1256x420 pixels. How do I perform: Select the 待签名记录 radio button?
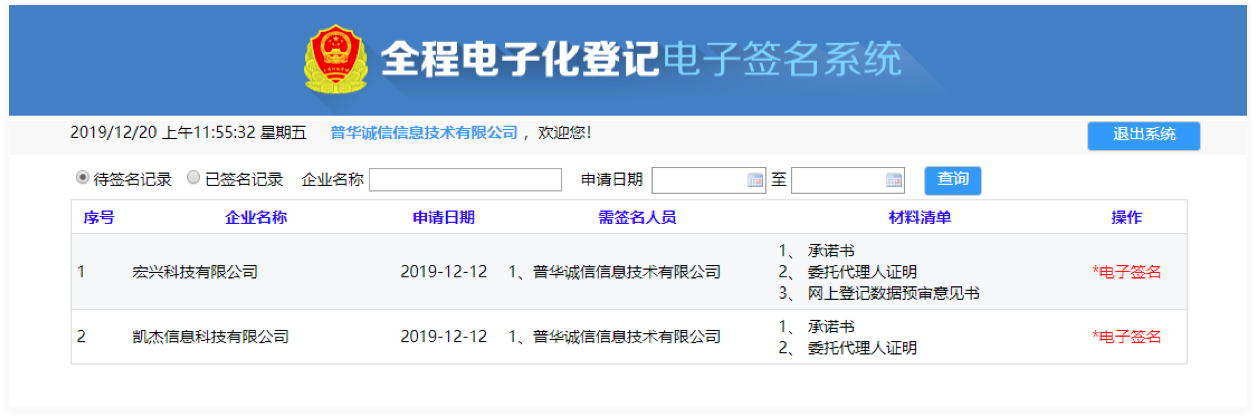[x=82, y=178]
